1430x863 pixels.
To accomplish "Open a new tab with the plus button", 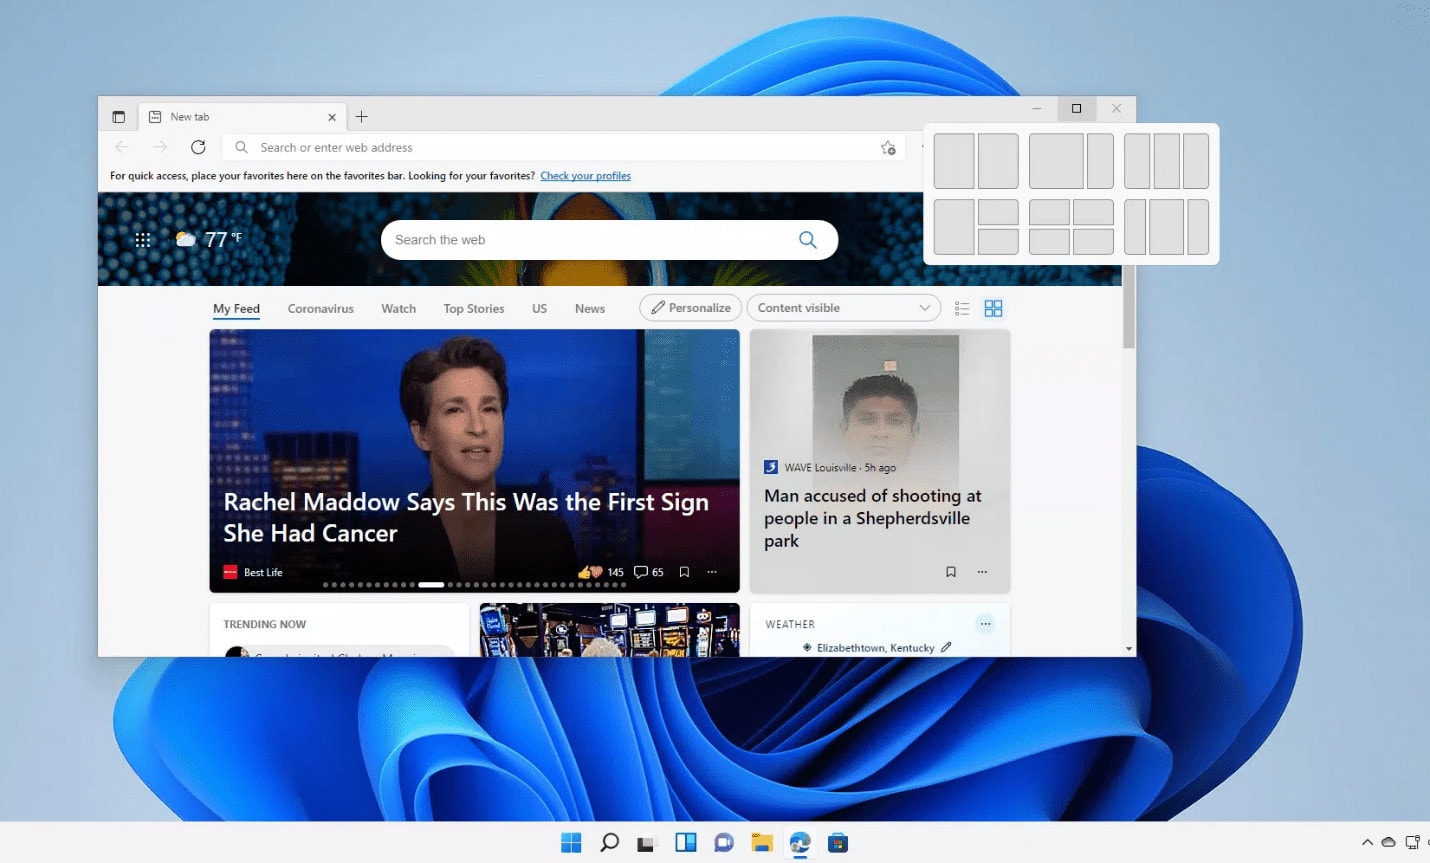I will tap(362, 117).
